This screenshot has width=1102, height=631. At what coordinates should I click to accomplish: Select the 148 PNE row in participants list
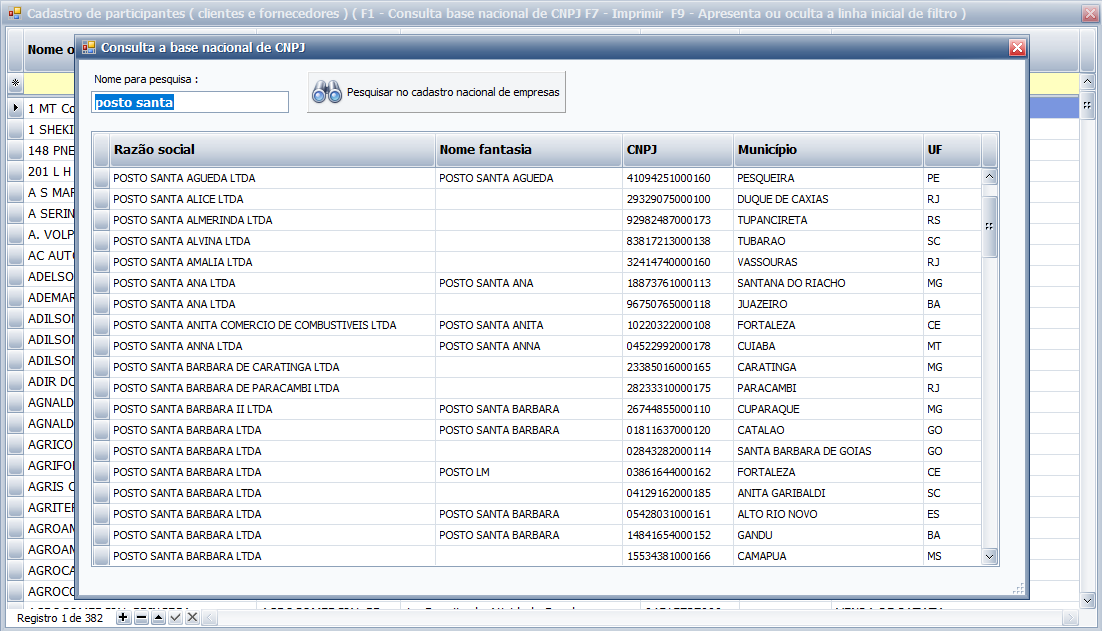50,151
